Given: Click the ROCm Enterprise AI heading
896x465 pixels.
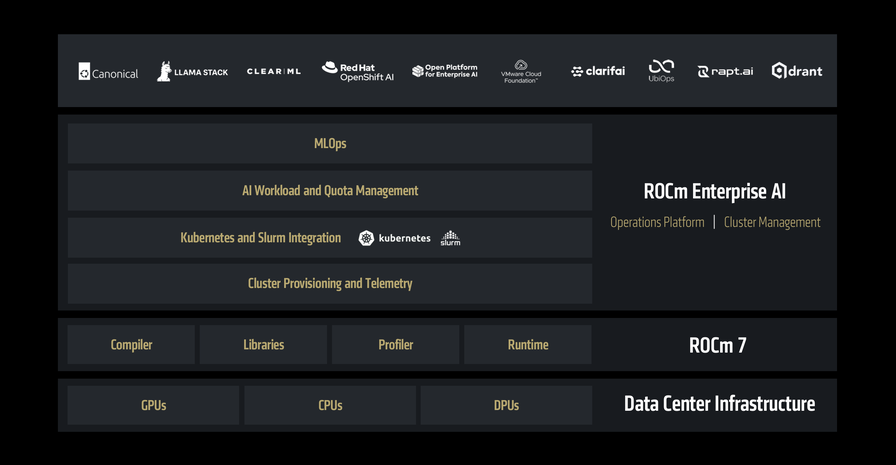Looking at the screenshot, I should coord(714,191).
